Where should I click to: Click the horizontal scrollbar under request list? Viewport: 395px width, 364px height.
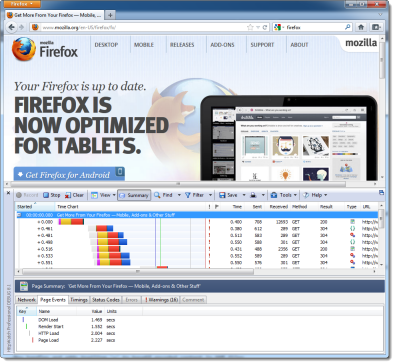click(138, 271)
